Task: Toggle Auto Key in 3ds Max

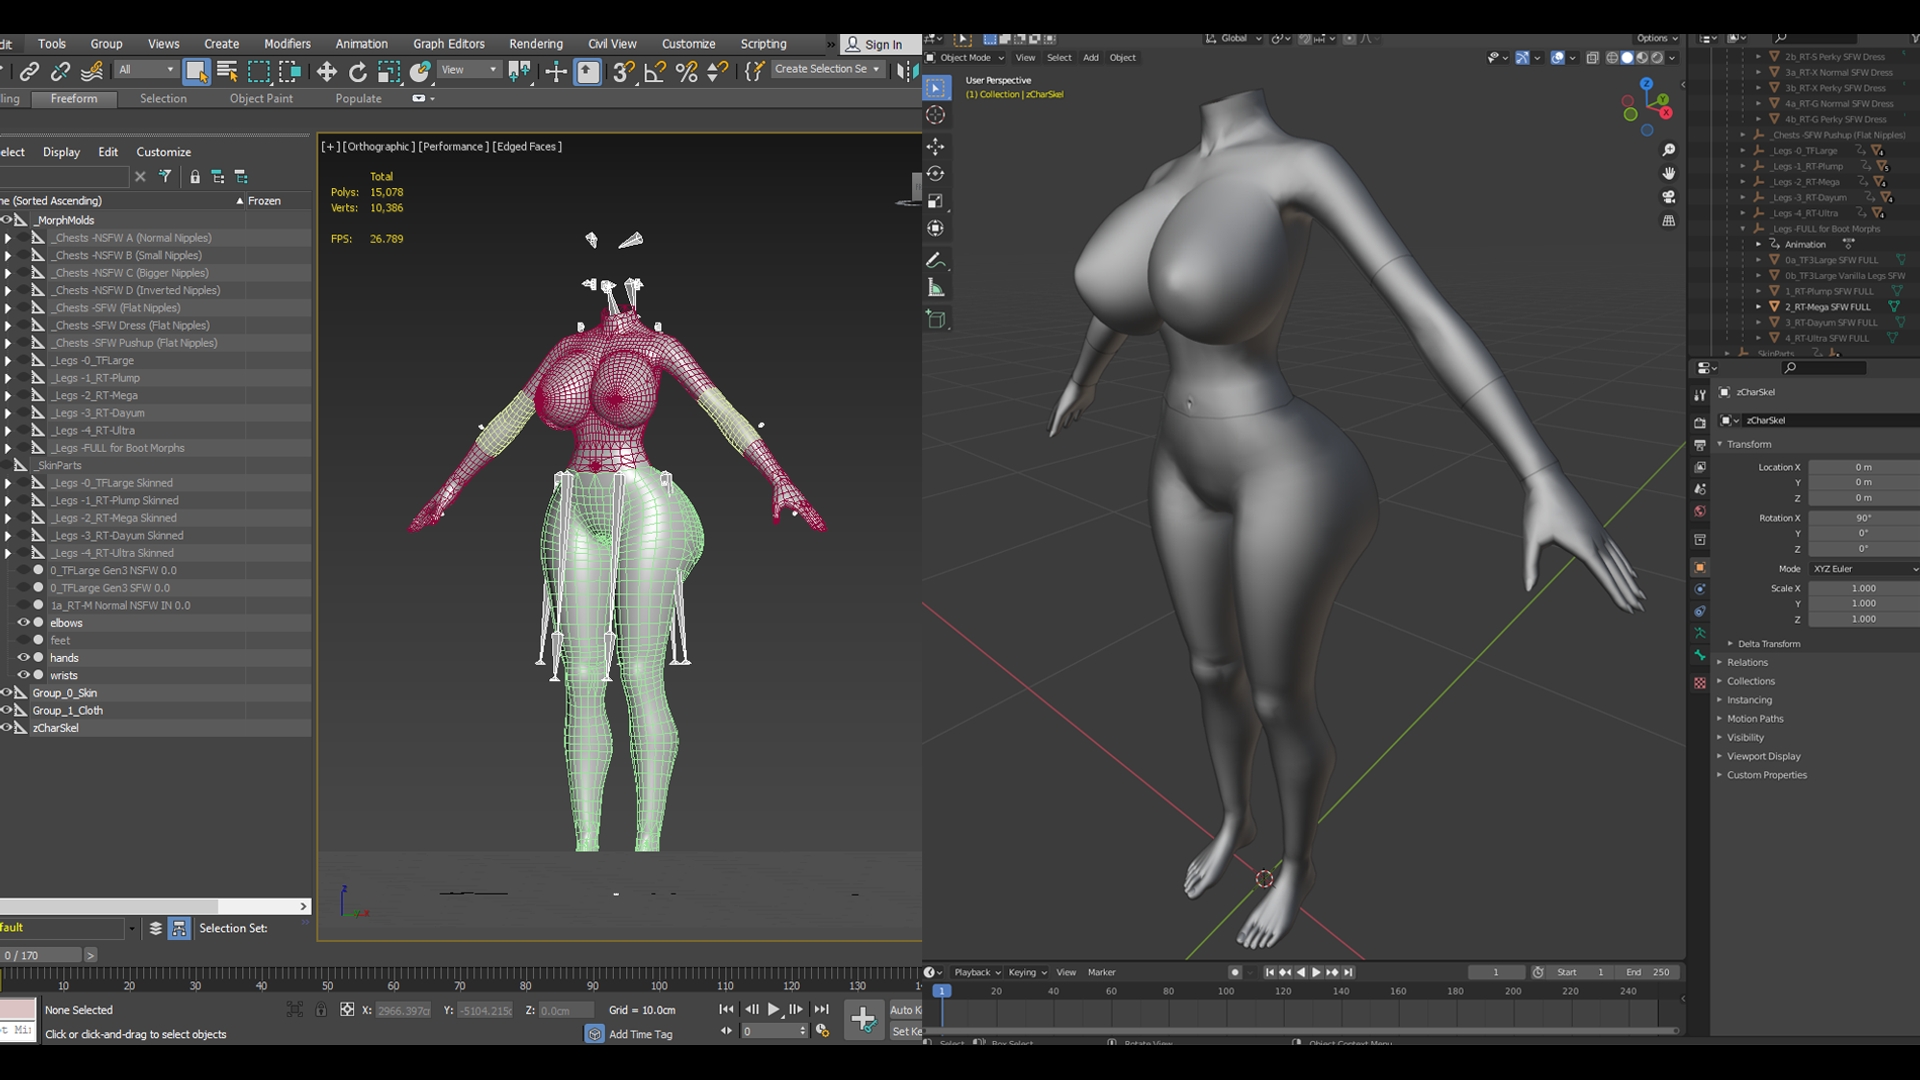Action: (x=906, y=1010)
